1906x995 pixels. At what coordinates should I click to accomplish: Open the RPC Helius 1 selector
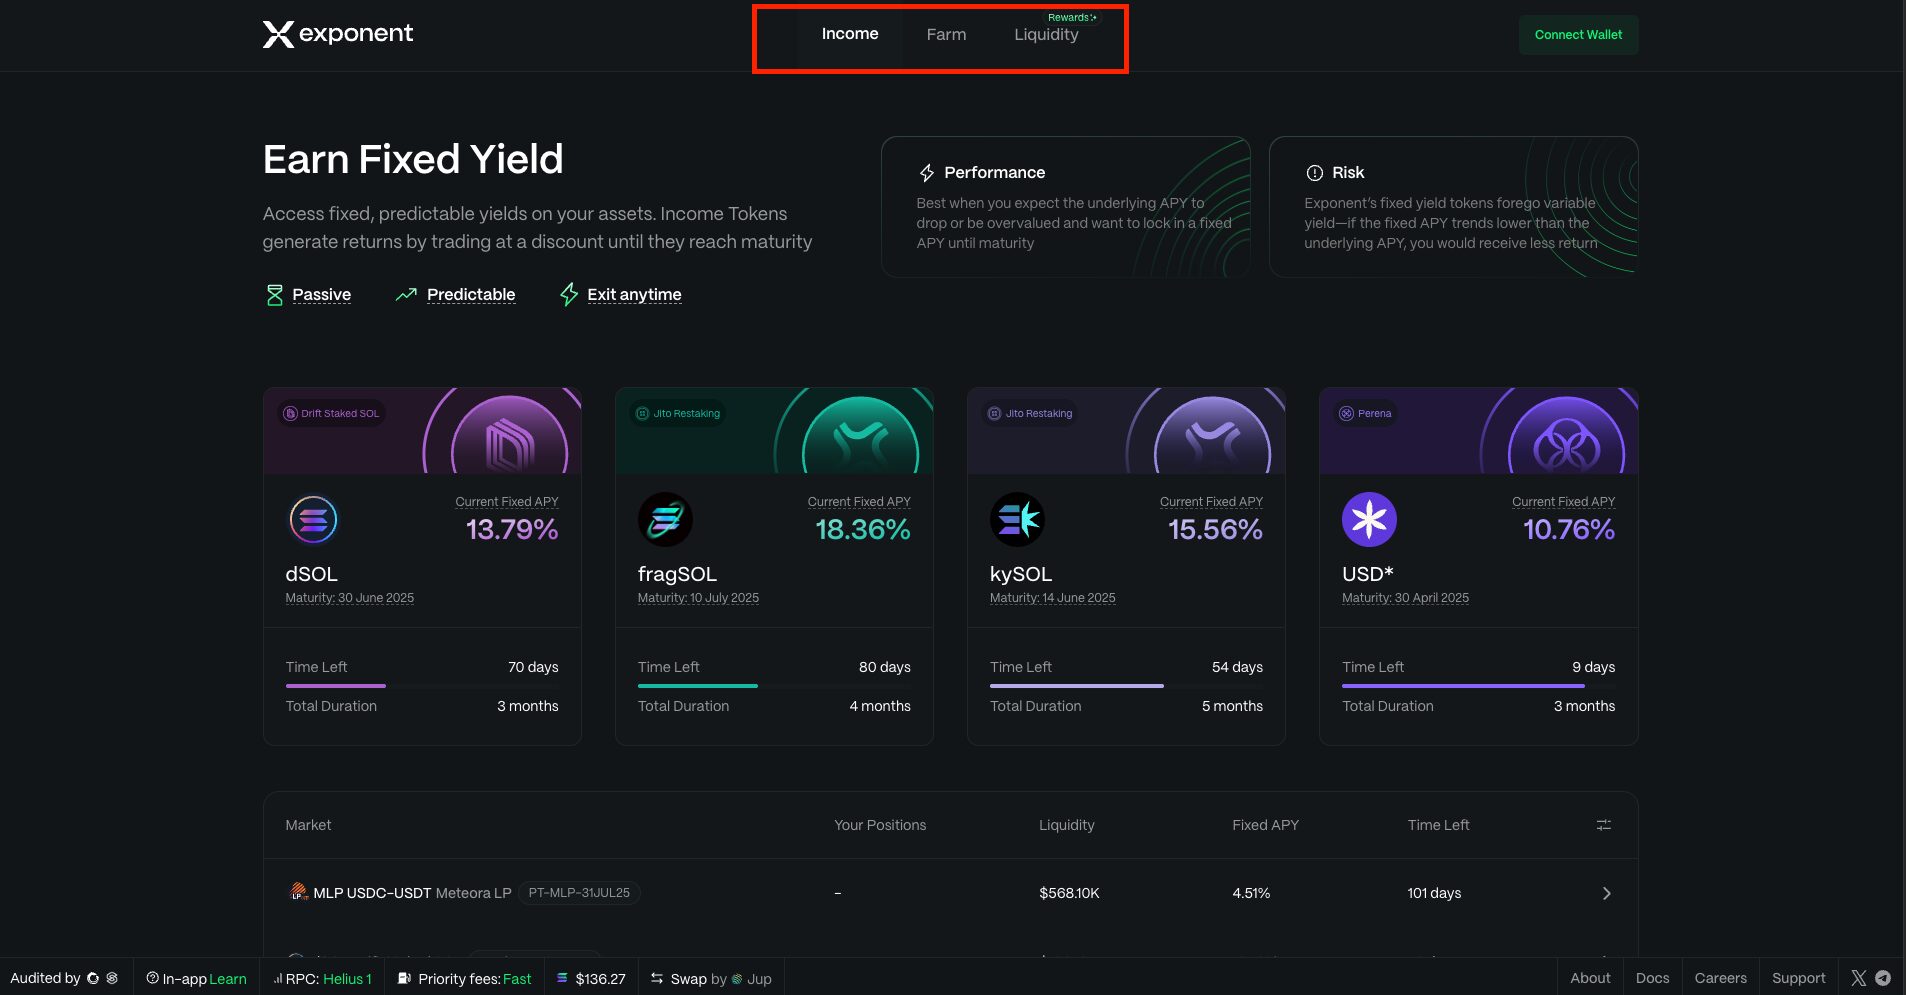point(323,978)
